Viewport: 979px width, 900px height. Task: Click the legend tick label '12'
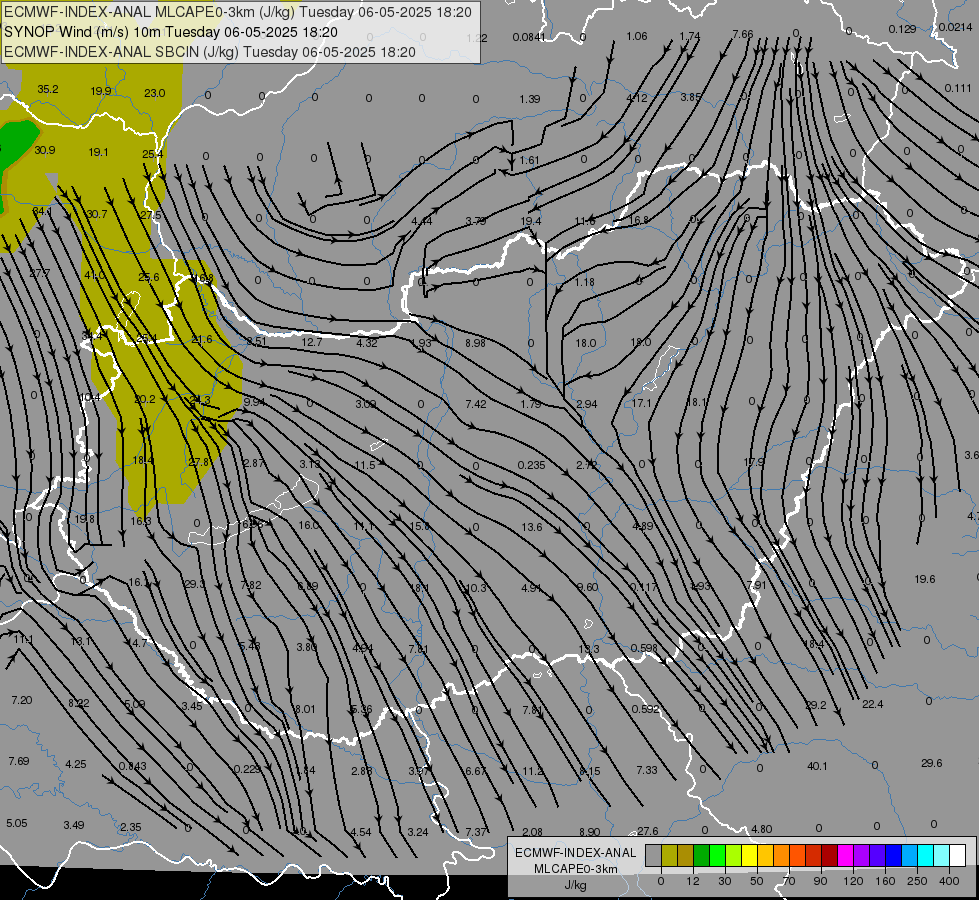pos(692,881)
